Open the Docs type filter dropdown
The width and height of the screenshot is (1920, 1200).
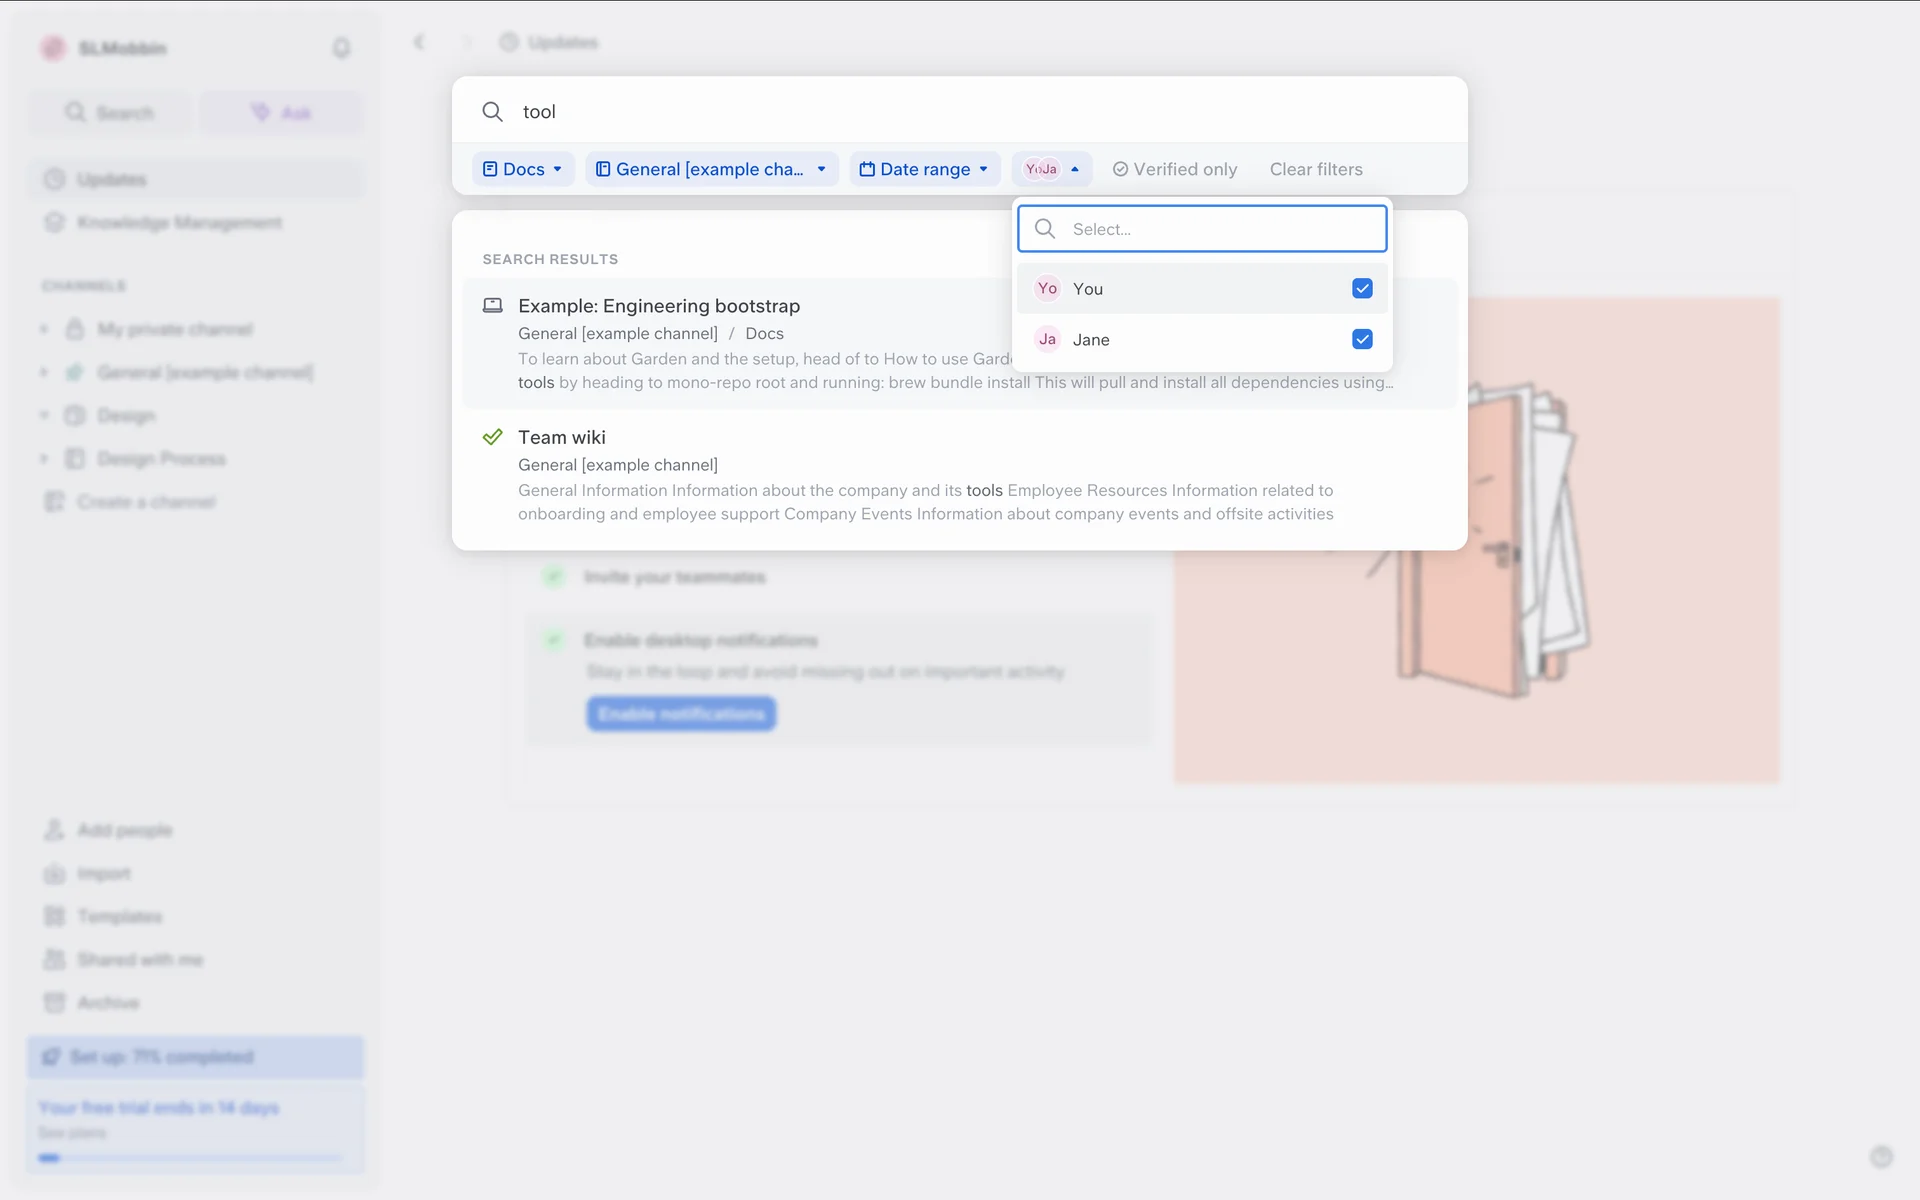point(523,170)
